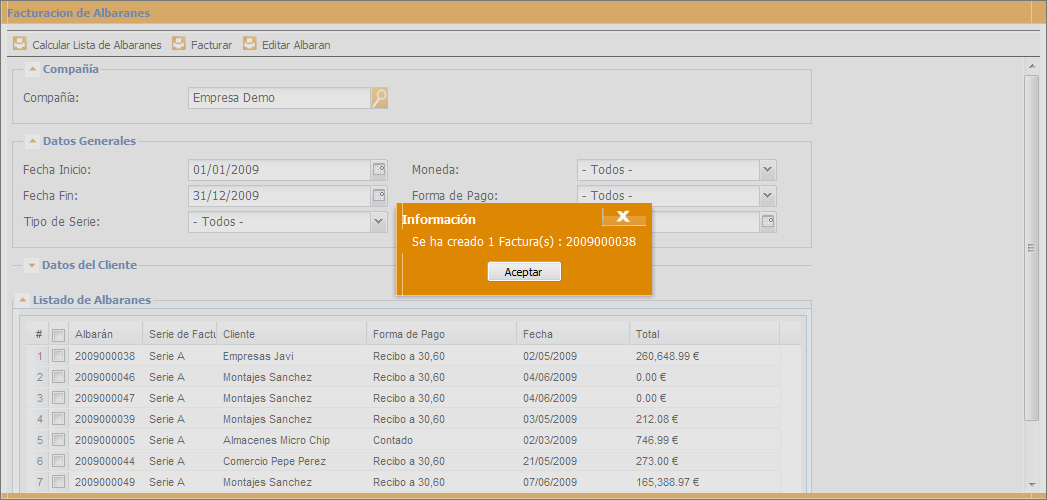The image size is (1047, 500).
Task: Click the Calcular Lista de Albaranes icon
Action: (x=19, y=44)
